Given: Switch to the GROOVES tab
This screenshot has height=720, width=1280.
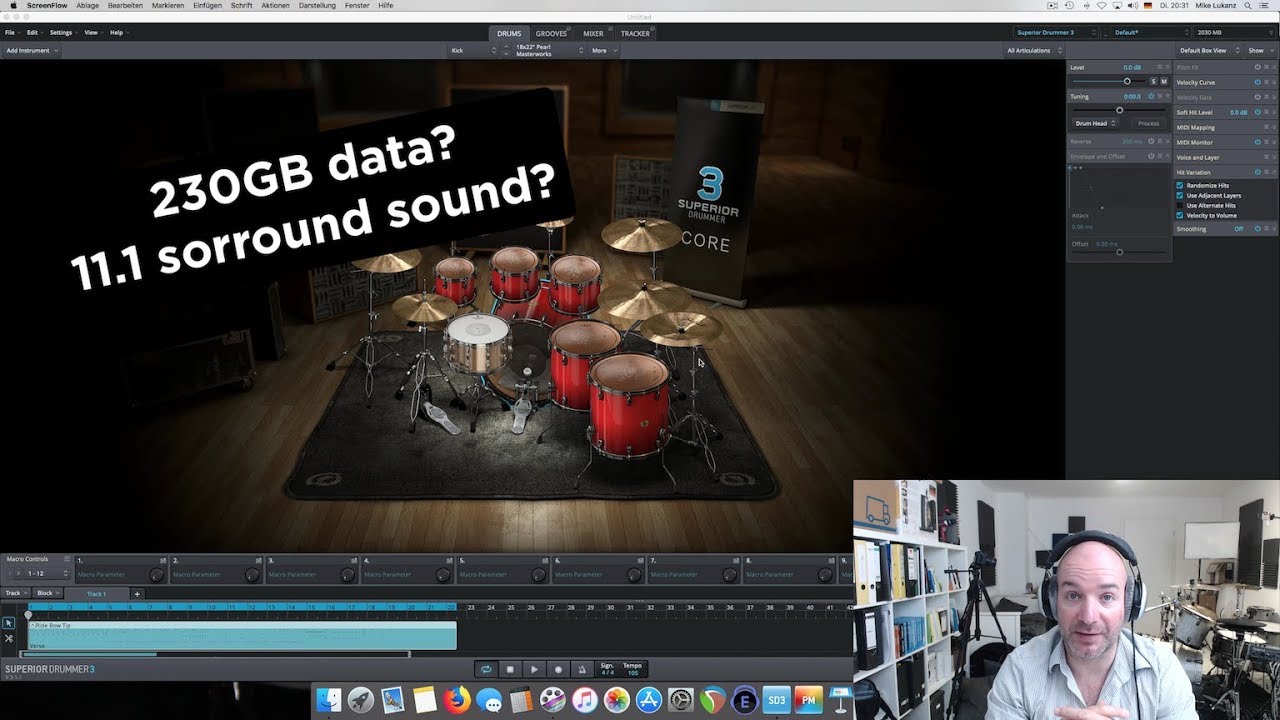Looking at the screenshot, I should (x=551, y=33).
